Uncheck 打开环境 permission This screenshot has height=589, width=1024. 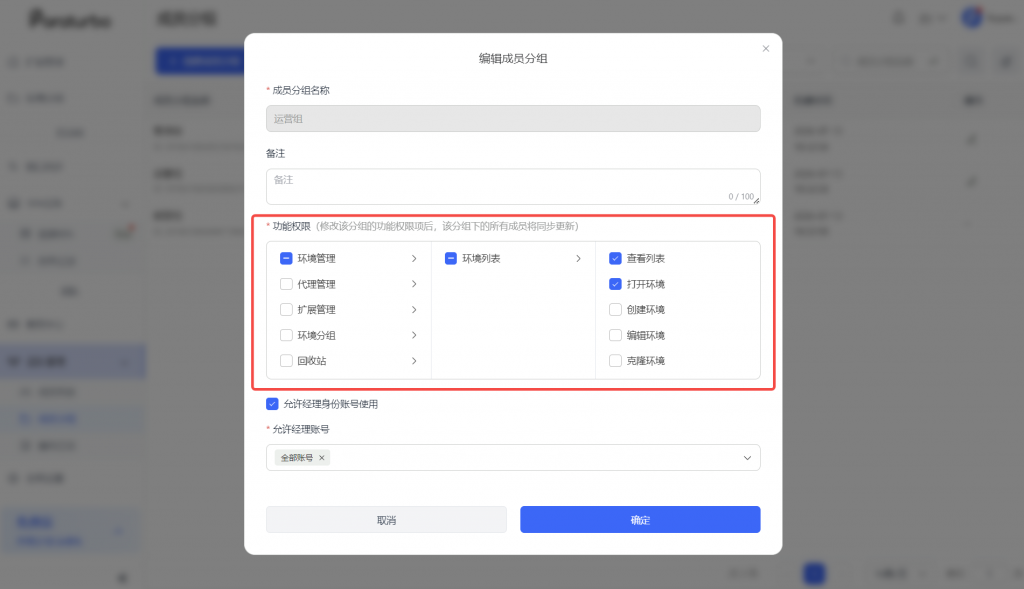[615, 284]
